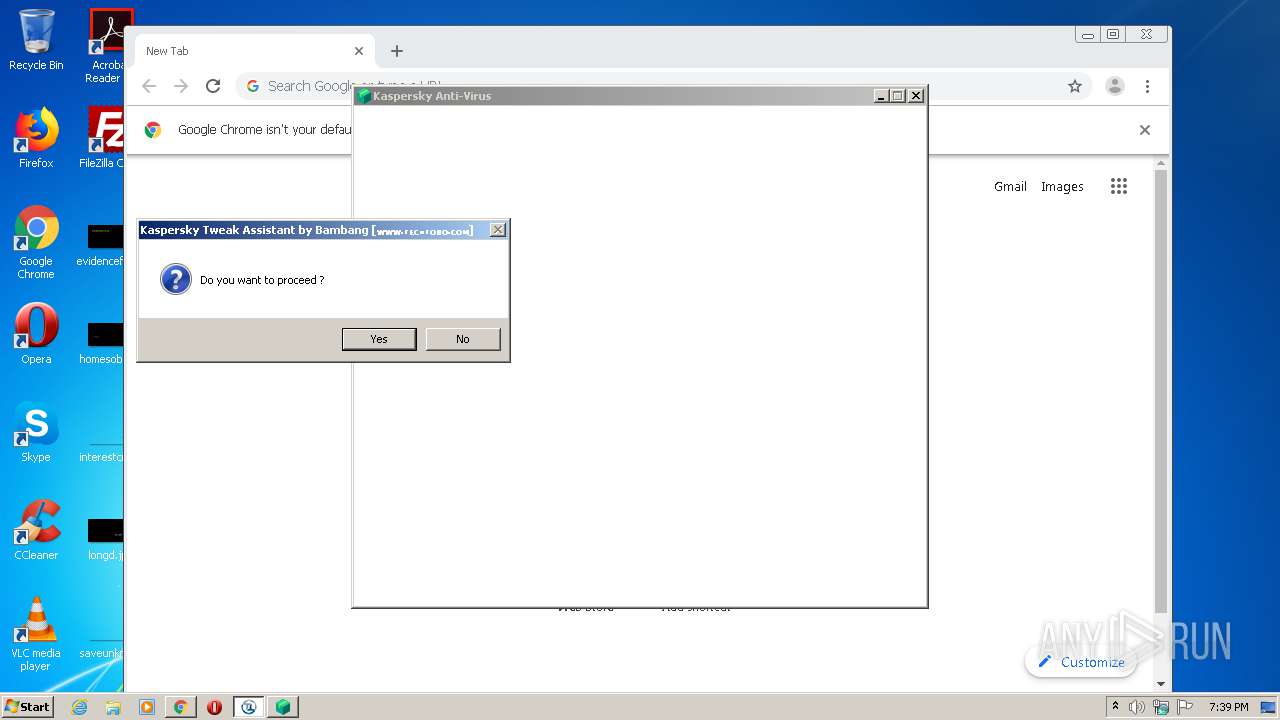Go back in Chrome
The image size is (1280, 720).
point(149,86)
